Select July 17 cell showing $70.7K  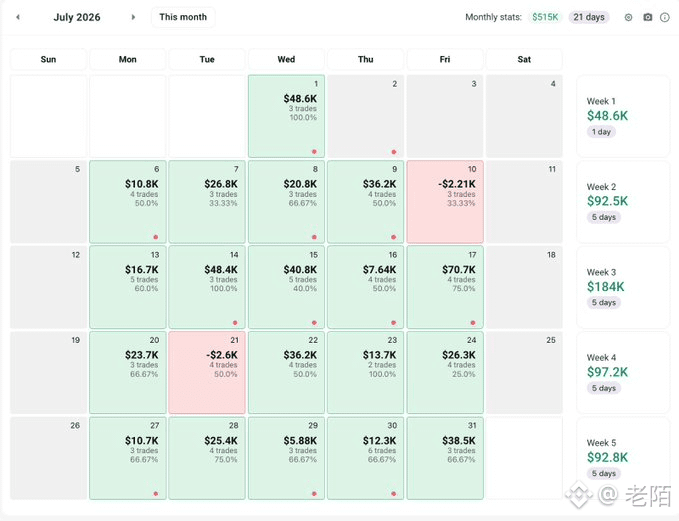coord(445,287)
